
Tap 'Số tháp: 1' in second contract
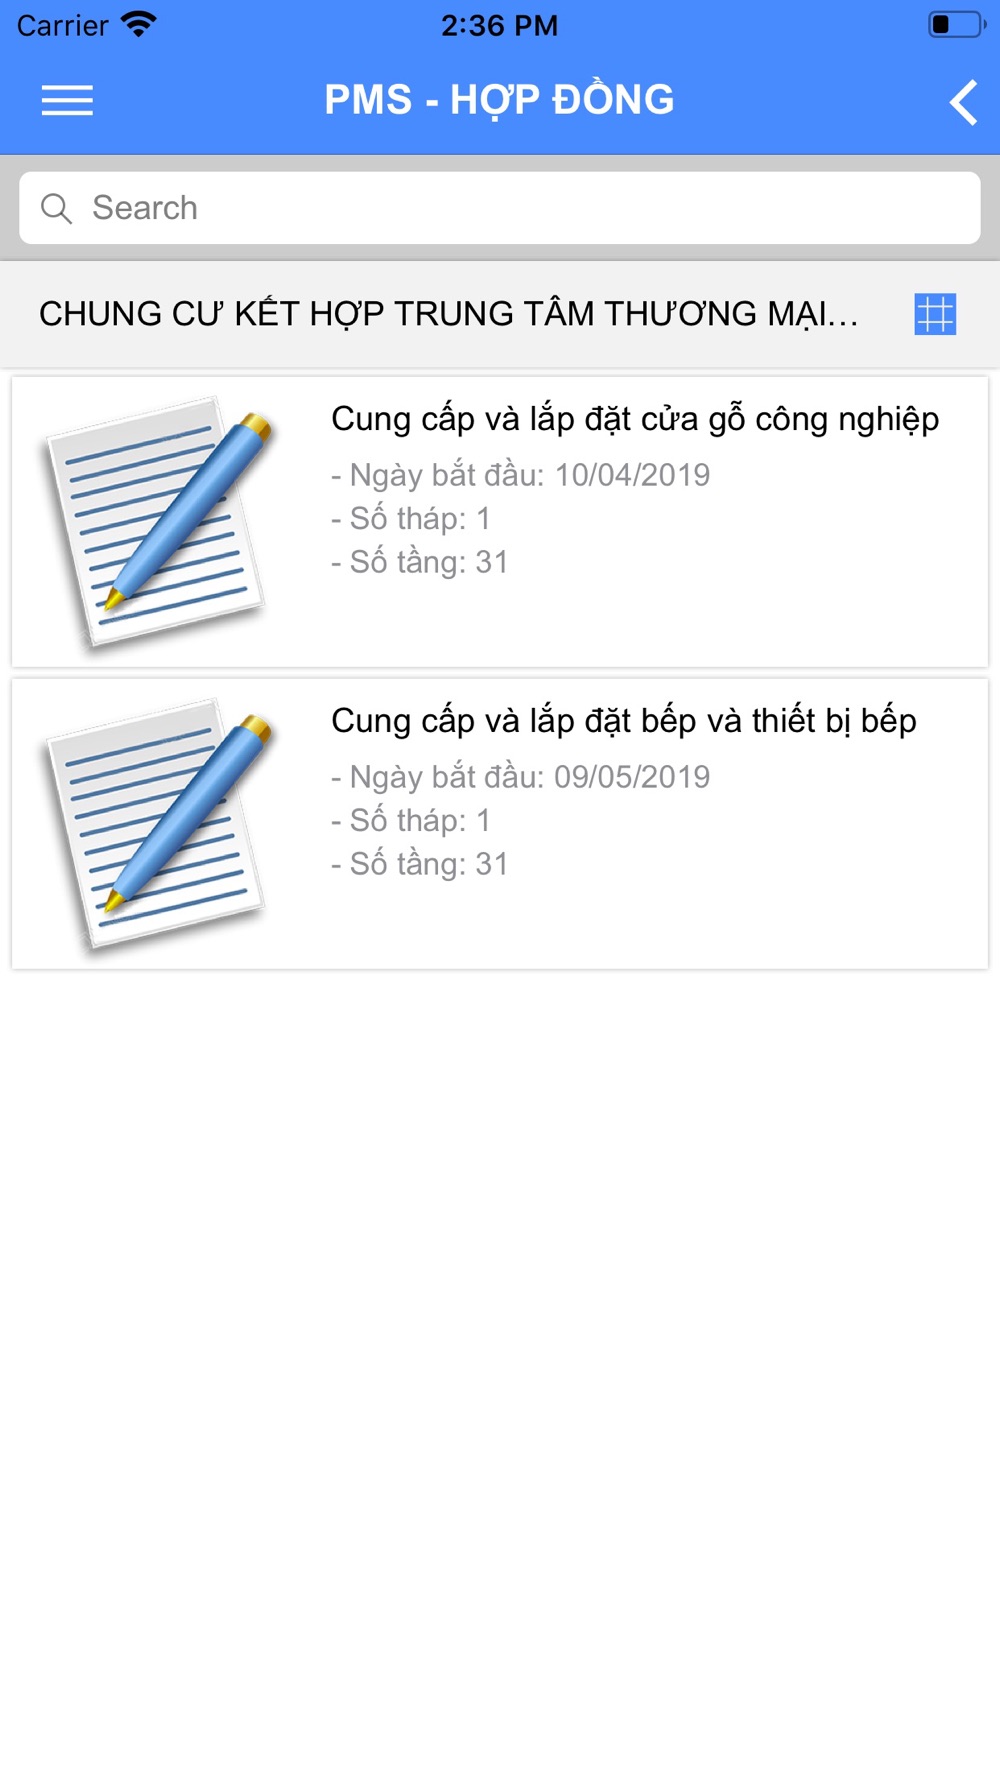click(410, 821)
